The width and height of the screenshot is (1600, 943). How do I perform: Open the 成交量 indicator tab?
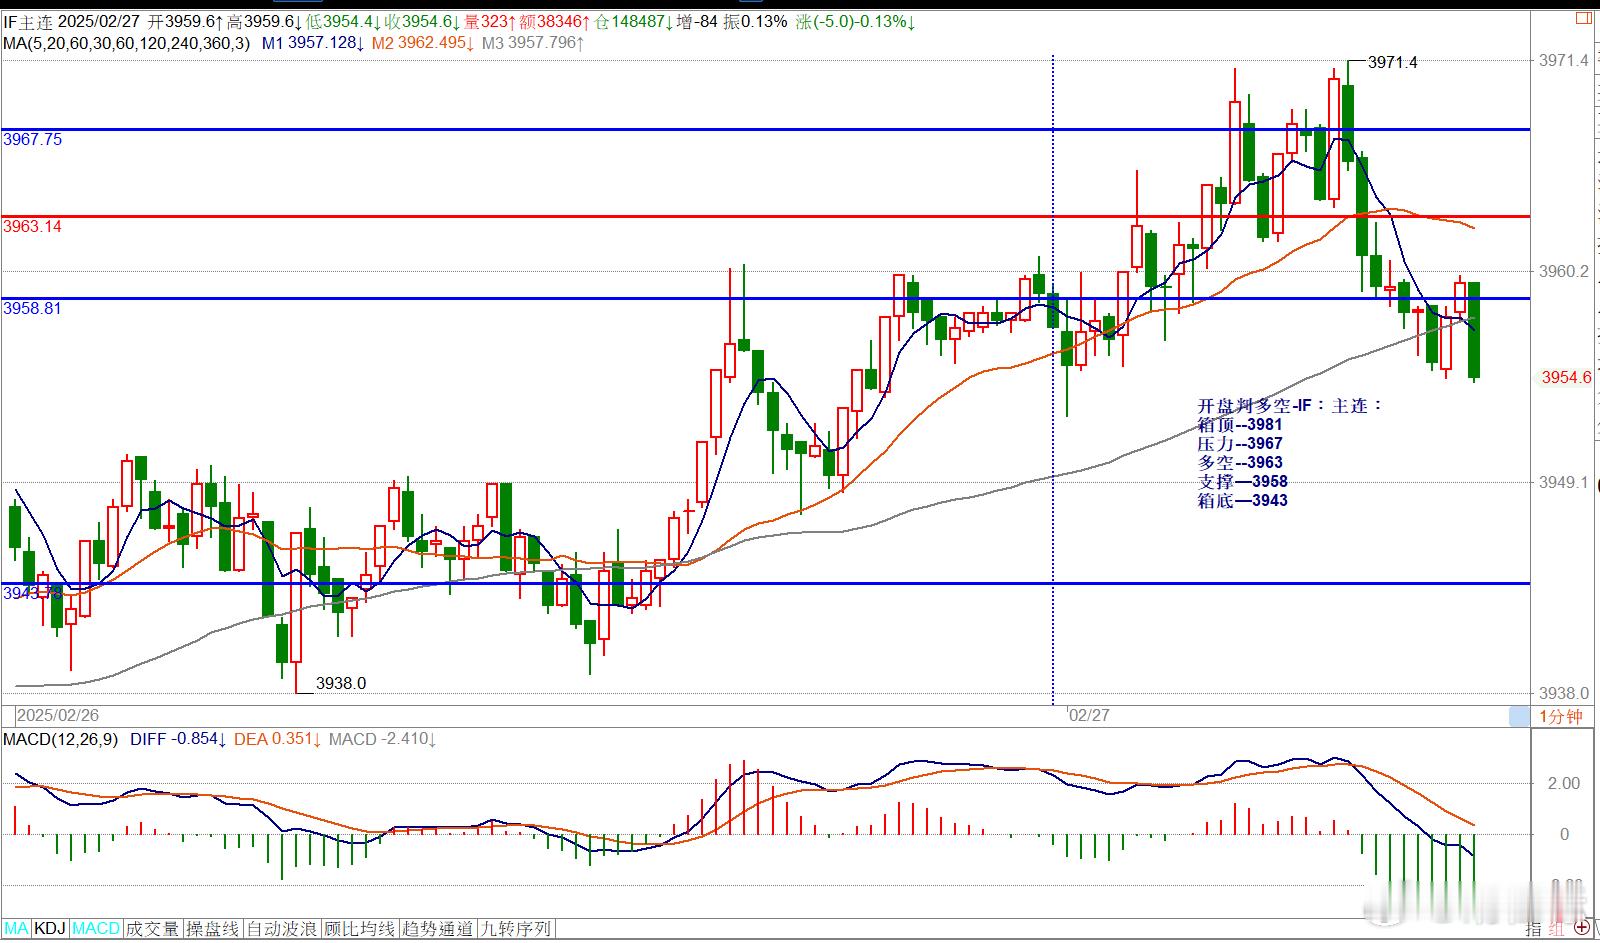click(x=152, y=929)
